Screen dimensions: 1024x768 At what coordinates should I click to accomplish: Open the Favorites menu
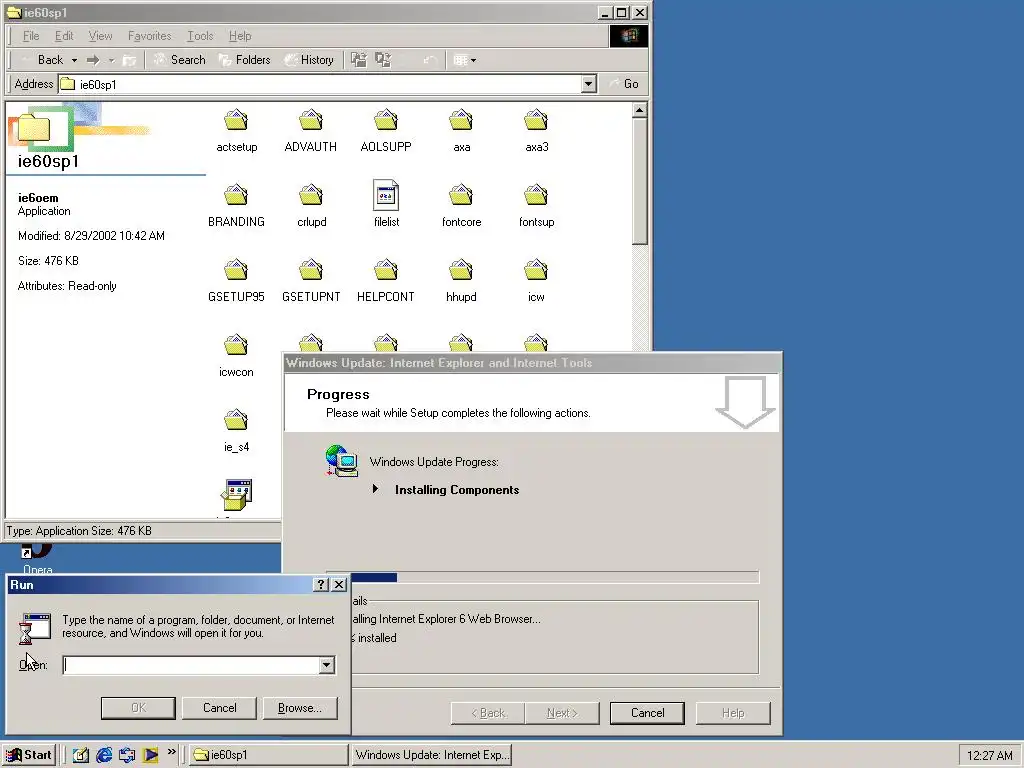click(x=150, y=36)
